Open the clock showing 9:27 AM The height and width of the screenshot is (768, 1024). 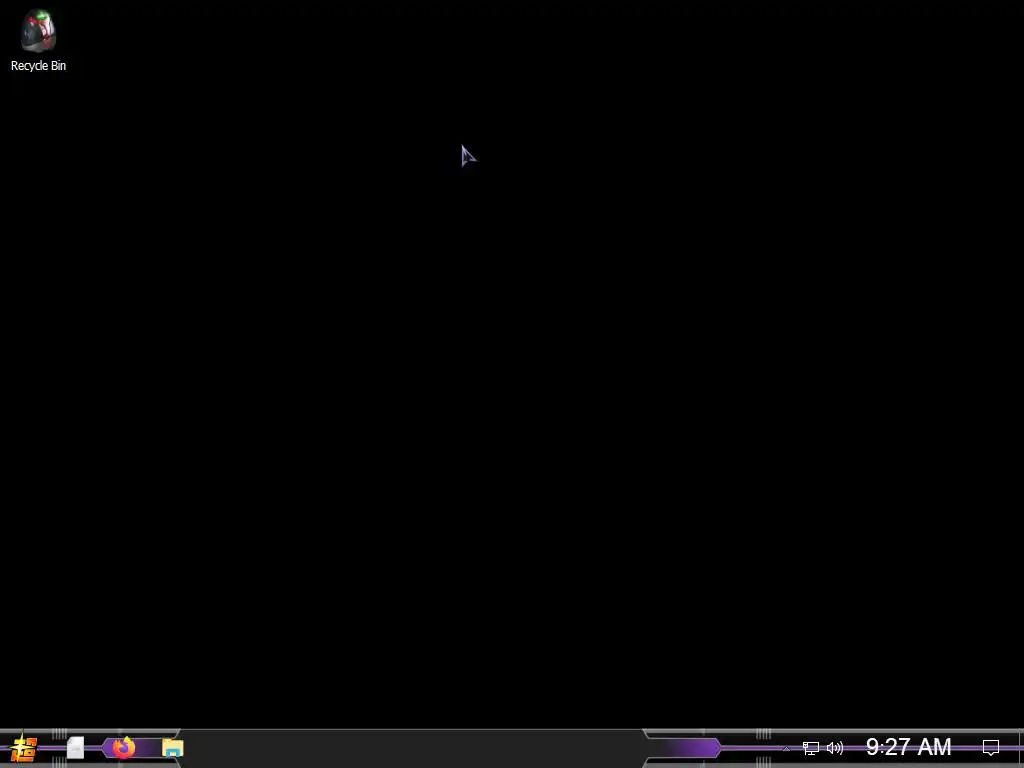pos(908,746)
